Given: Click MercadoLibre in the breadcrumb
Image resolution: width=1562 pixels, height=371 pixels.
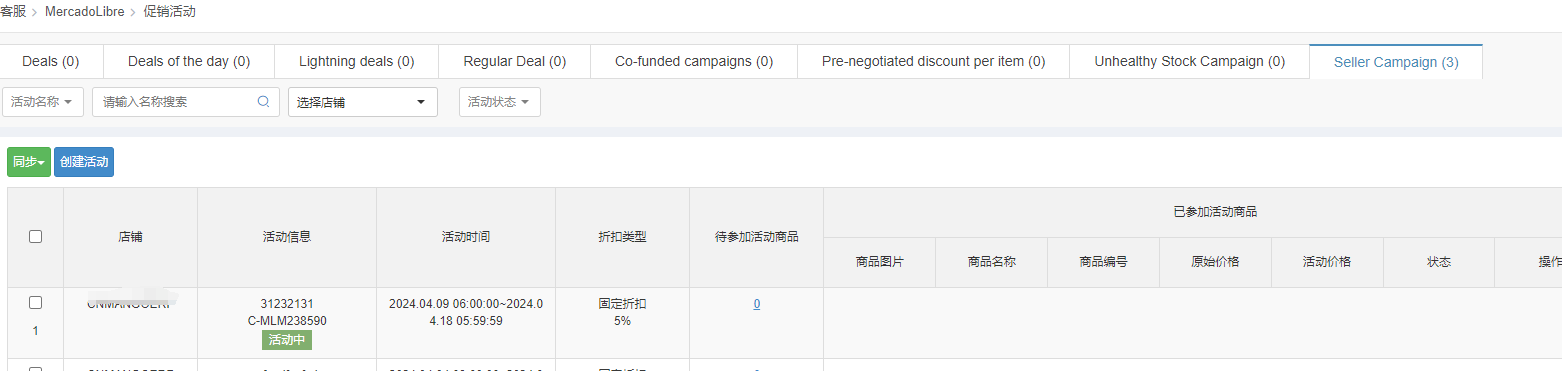Looking at the screenshot, I should [x=85, y=11].
